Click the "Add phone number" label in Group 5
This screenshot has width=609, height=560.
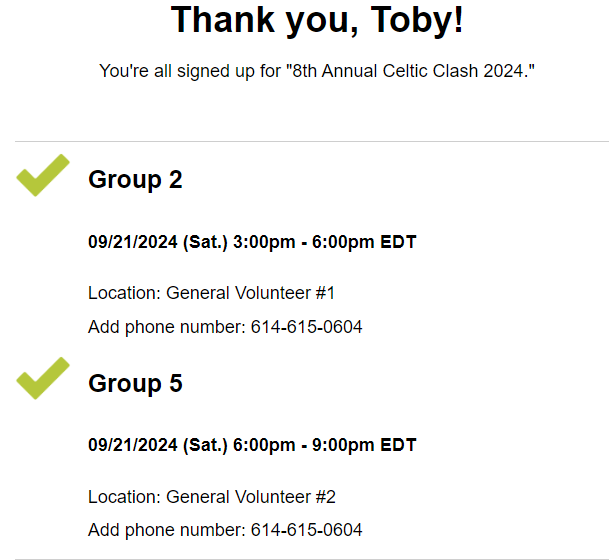click(166, 530)
